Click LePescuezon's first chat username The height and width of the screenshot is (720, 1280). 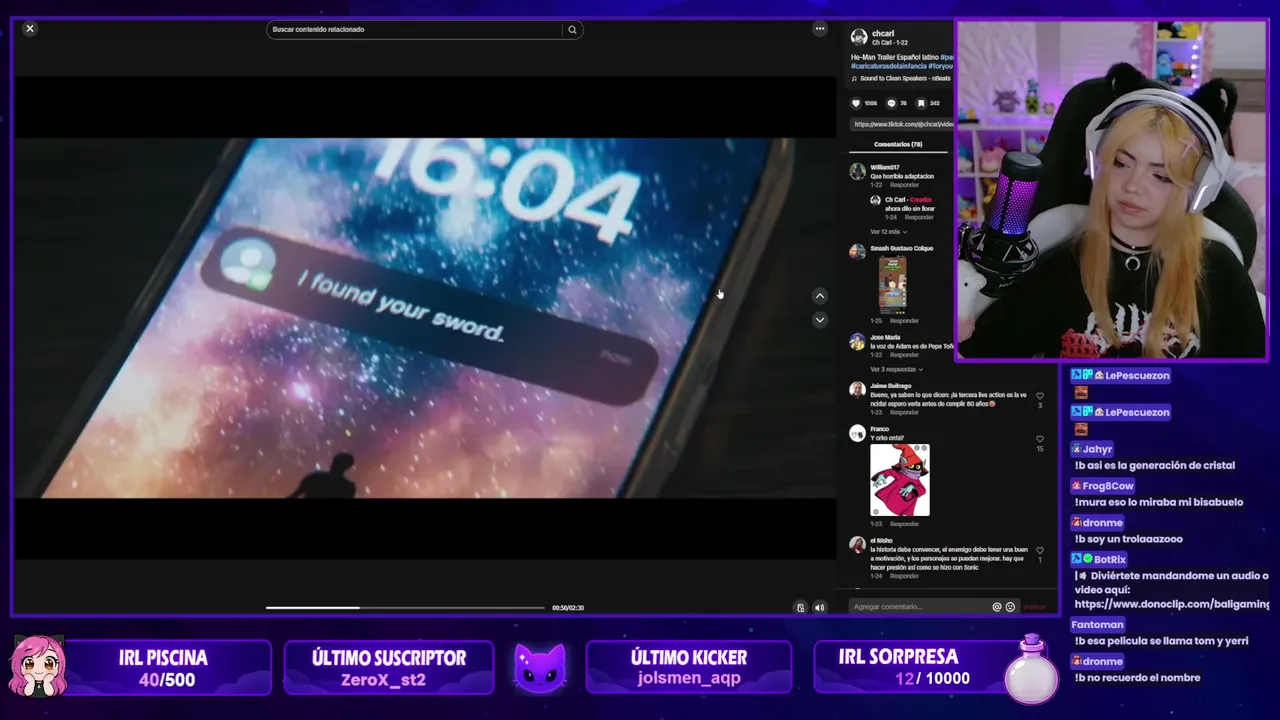pyautogui.click(x=1136, y=375)
